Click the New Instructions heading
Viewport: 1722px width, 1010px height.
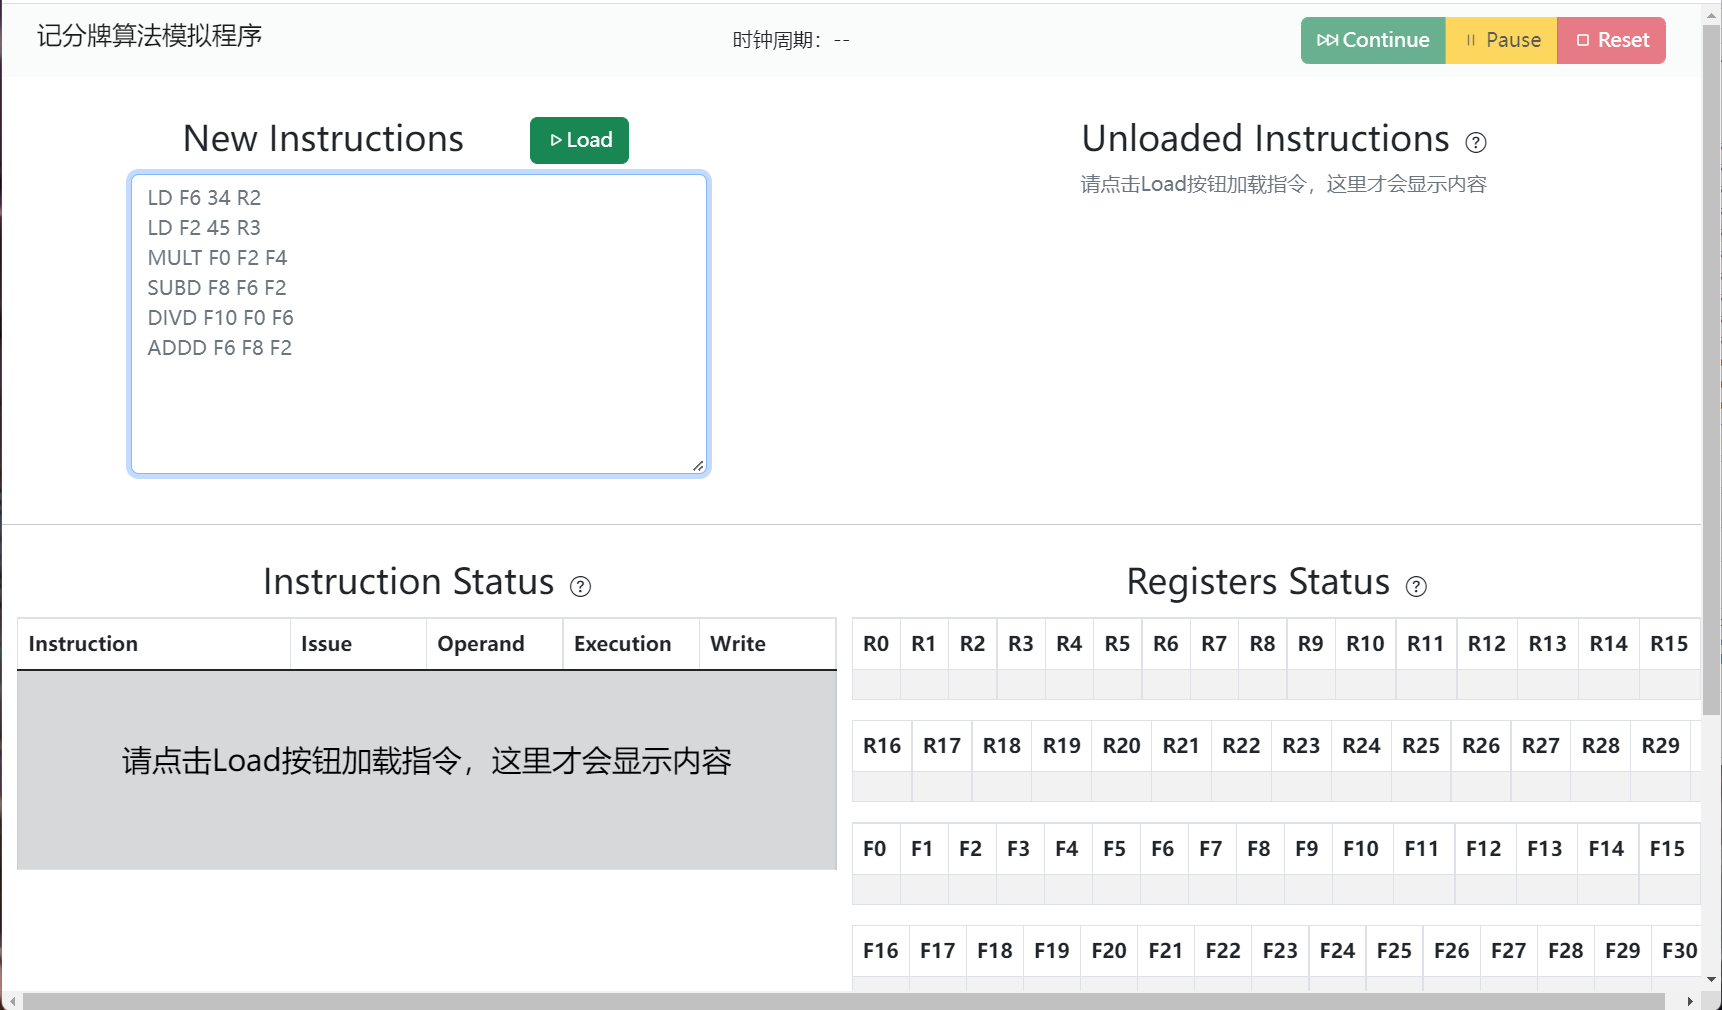pyautogui.click(x=323, y=139)
